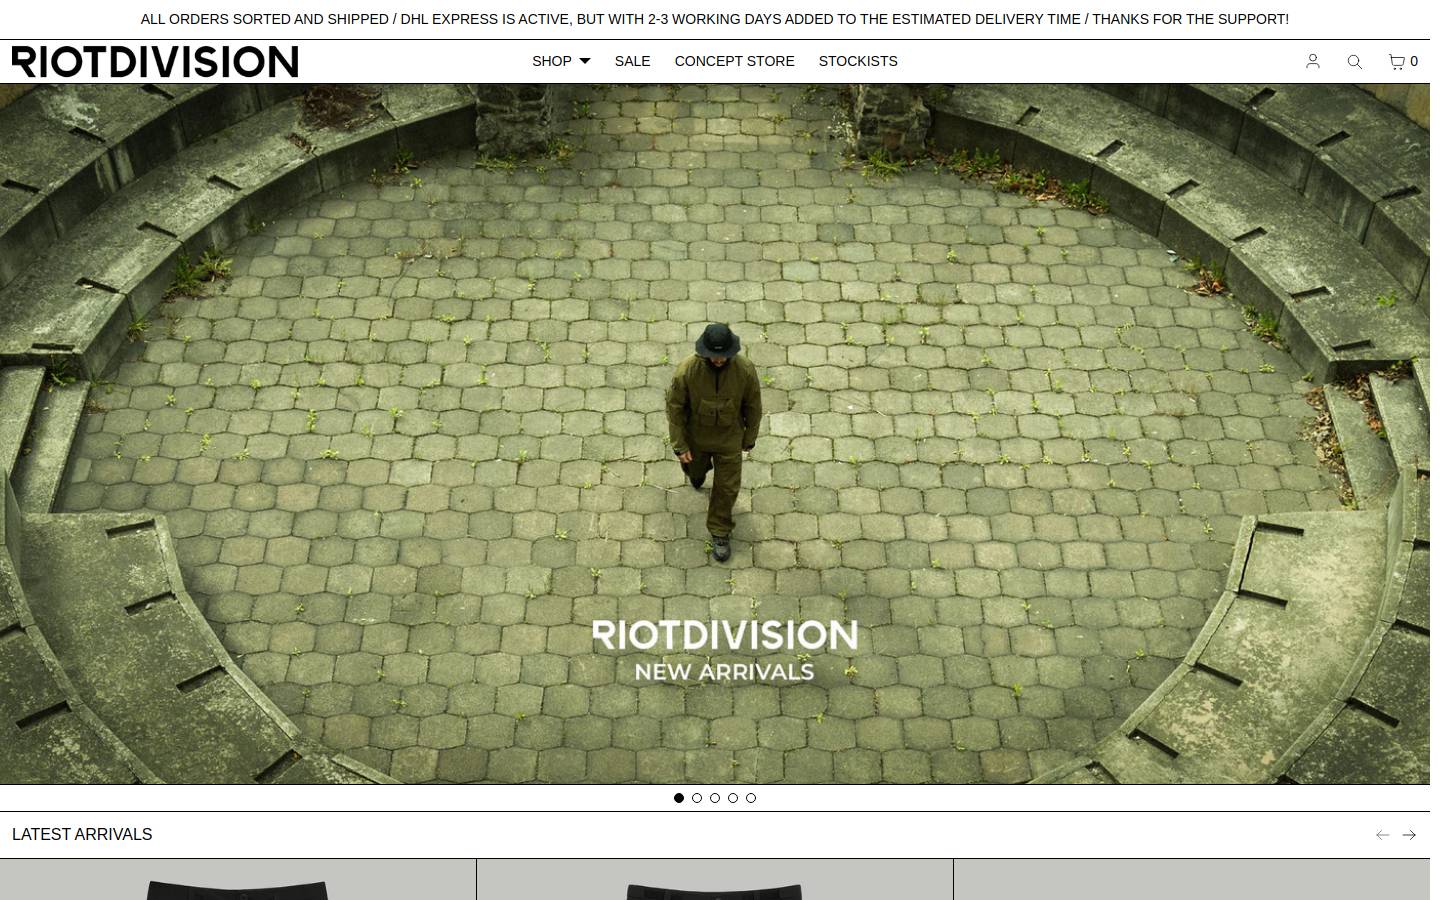Open the SALE menu item
The image size is (1440, 900).
pyautogui.click(x=632, y=61)
